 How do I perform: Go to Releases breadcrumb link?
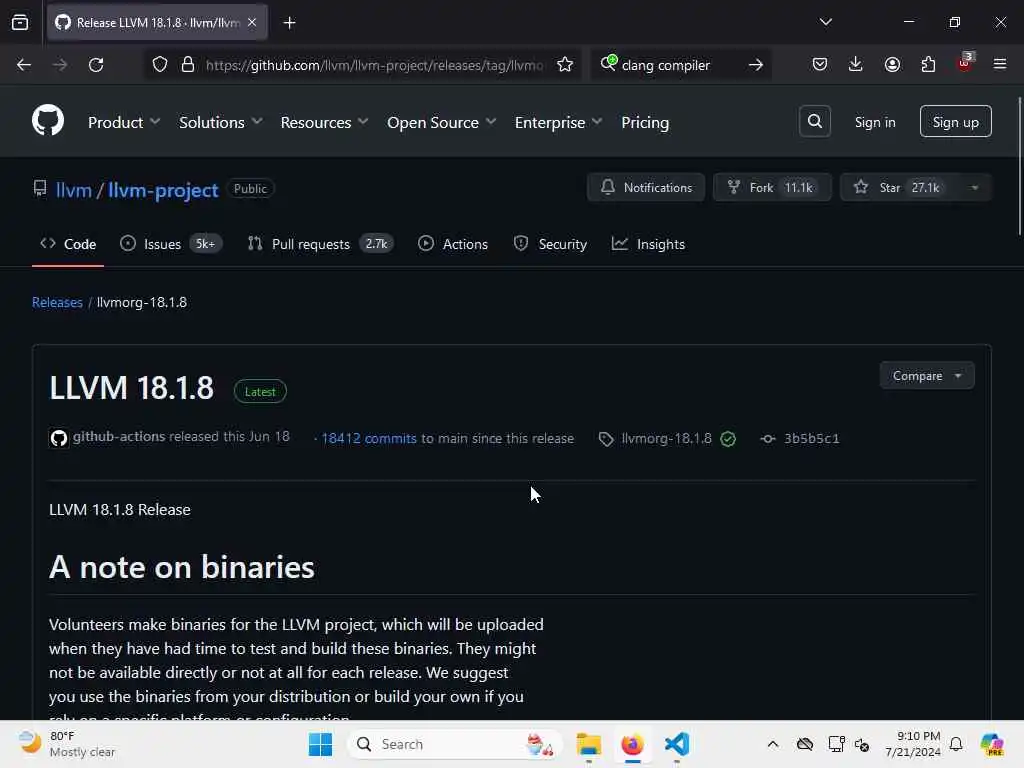(x=57, y=302)
